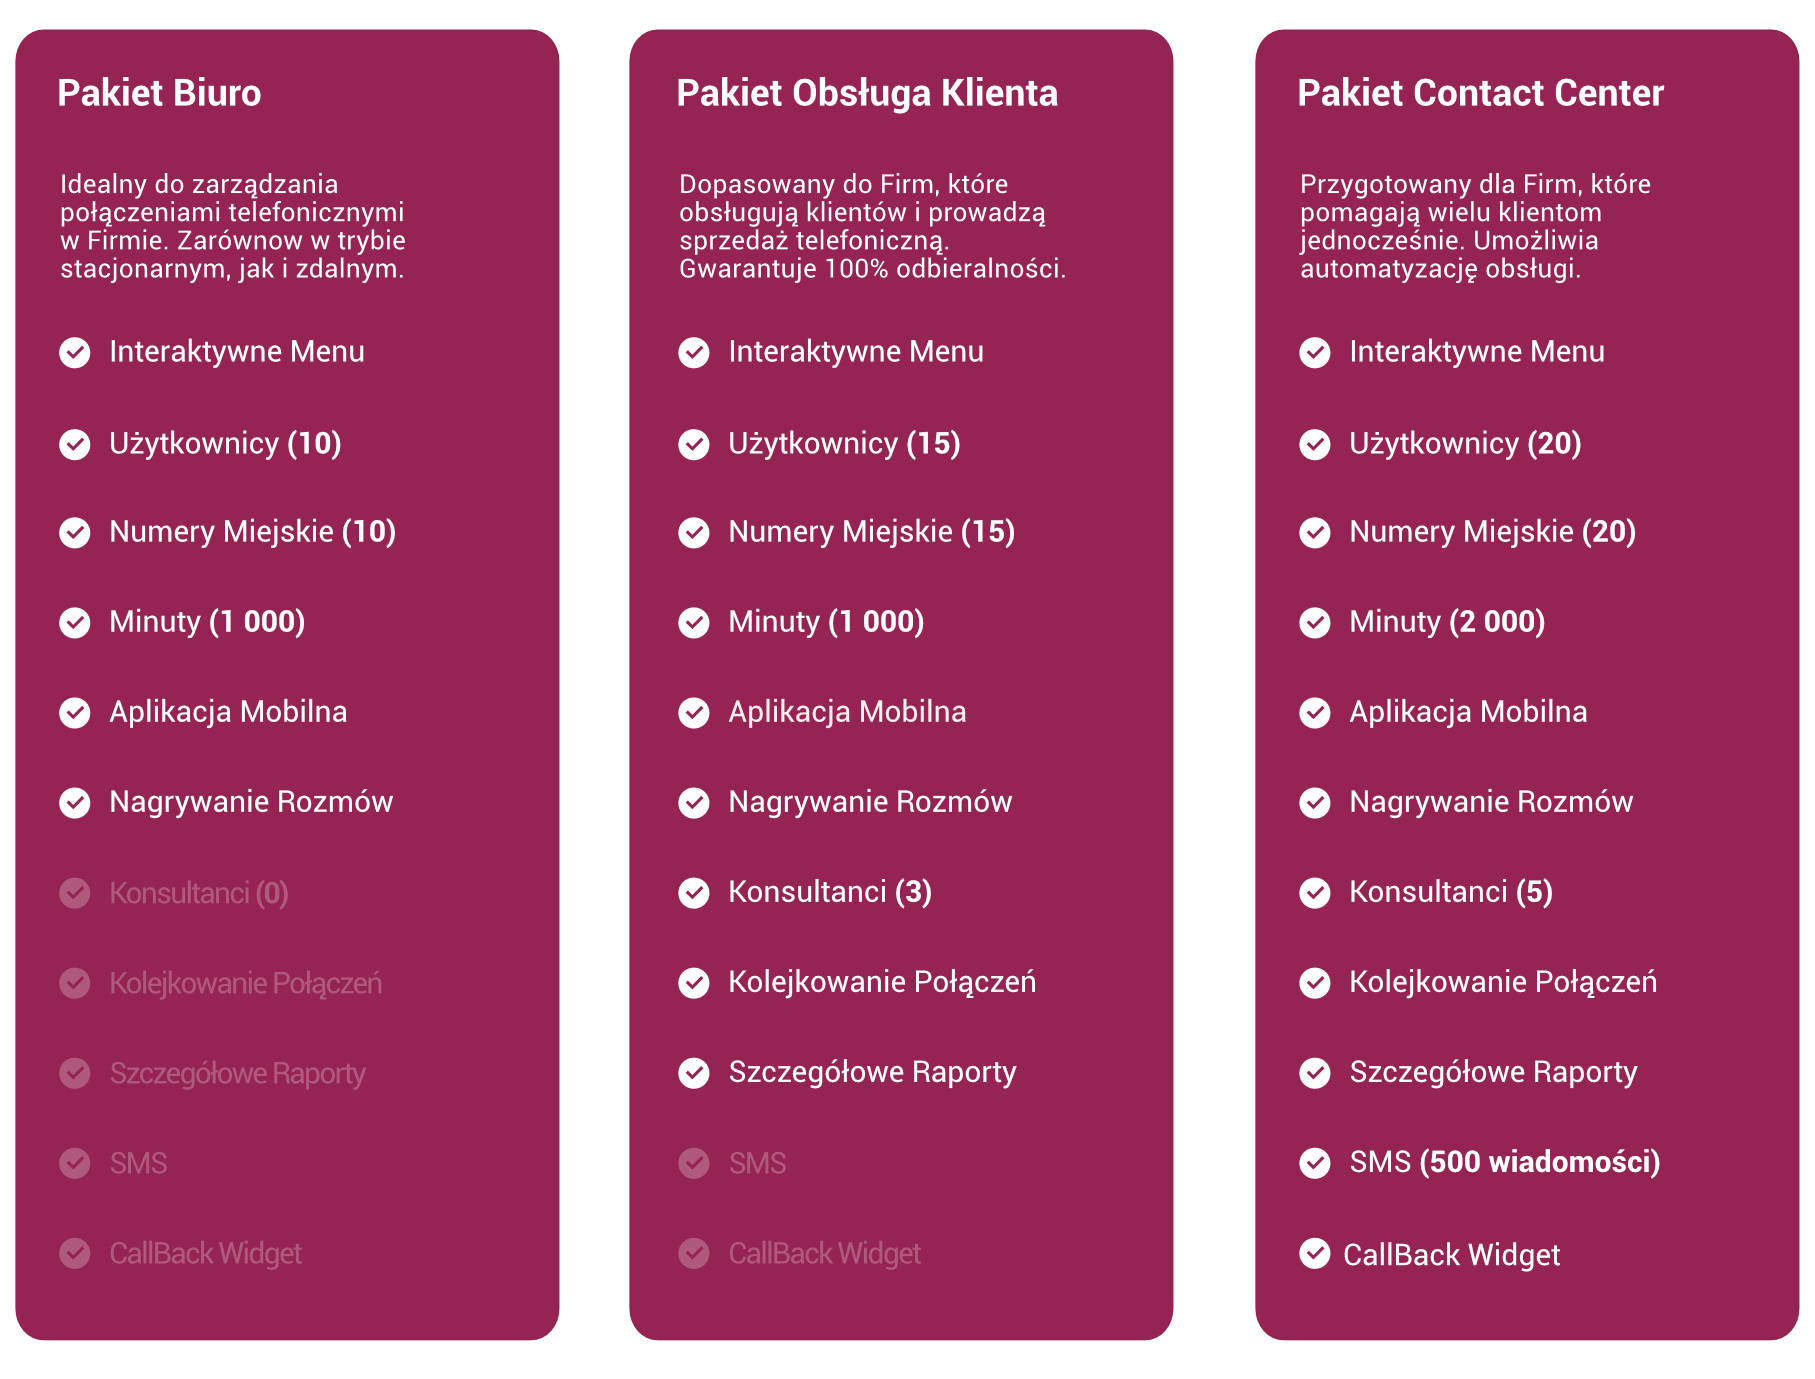Screen dimensions: 1815x1379
Task: Click the checkmark next to Użytkownicy (15)
Action: tap(694, 444)
